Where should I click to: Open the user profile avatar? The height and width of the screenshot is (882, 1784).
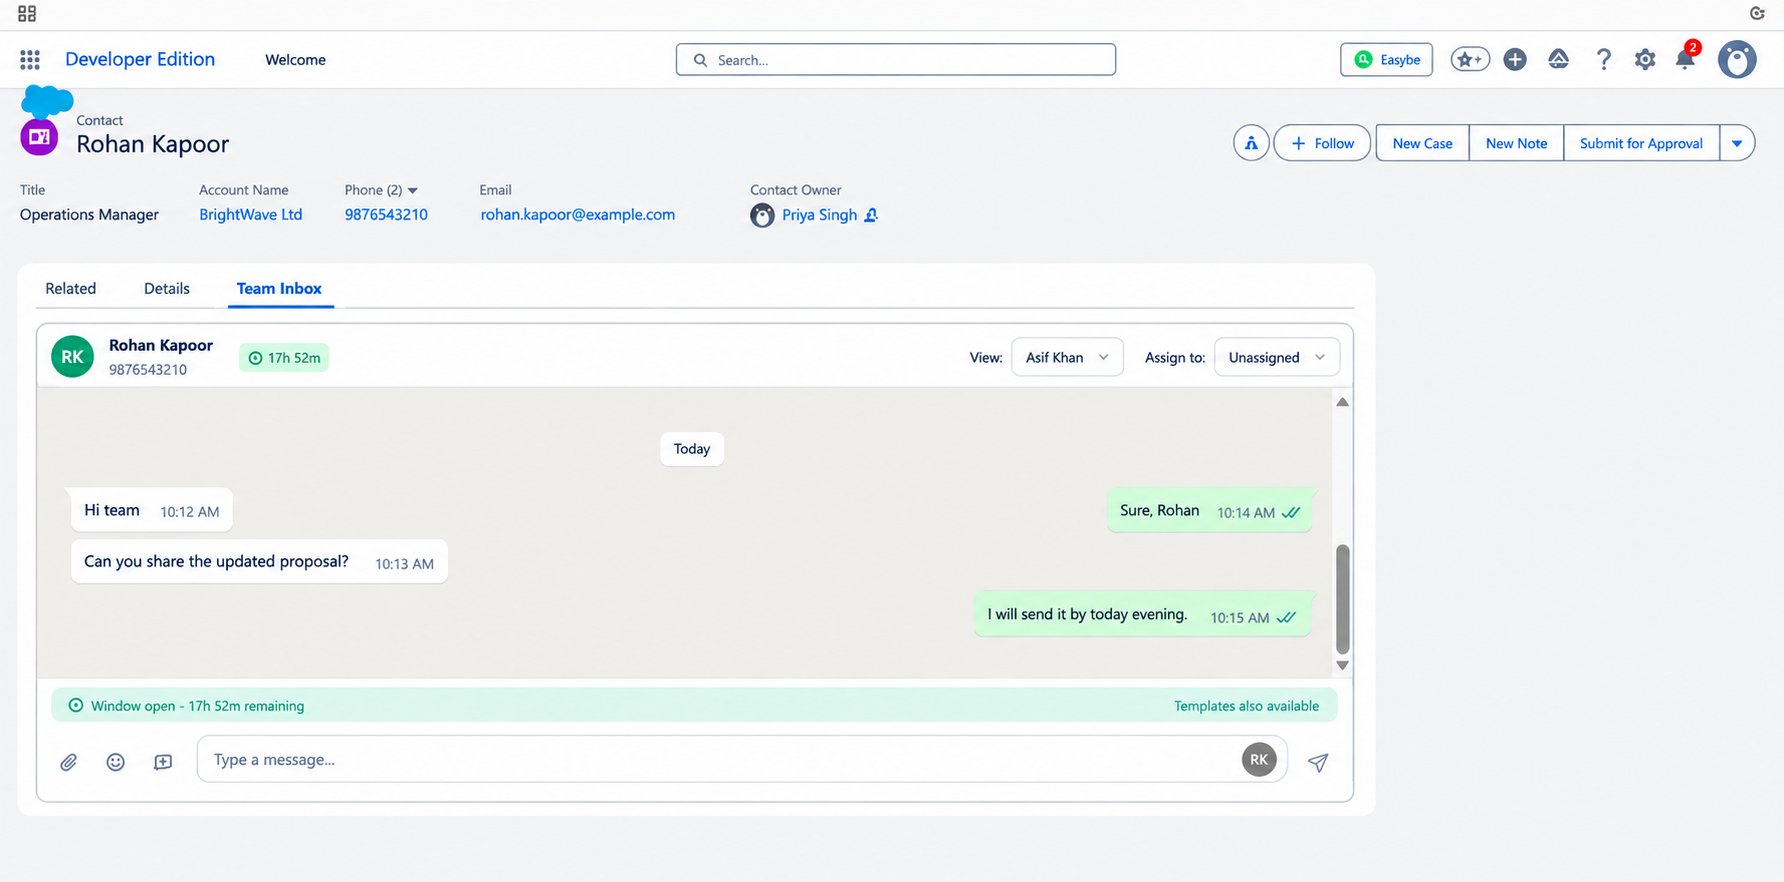click(1737, 60)
